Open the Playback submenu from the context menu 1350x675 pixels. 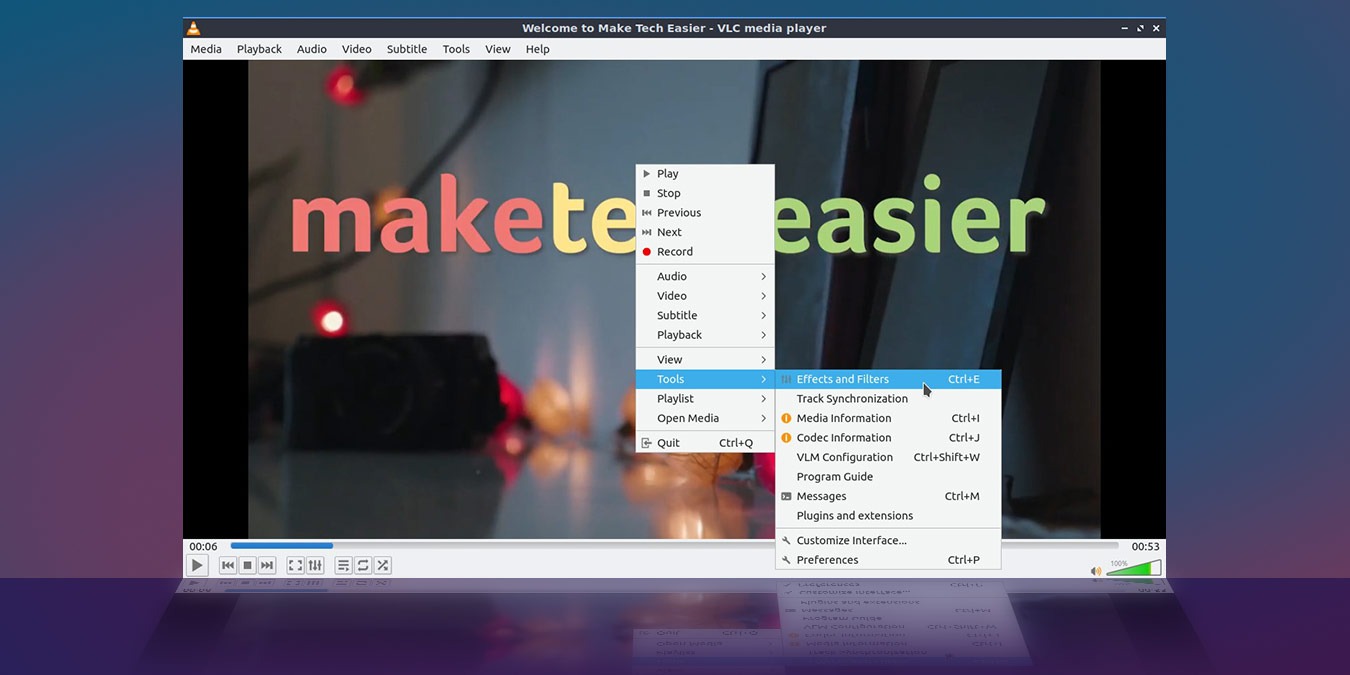click(681, 334)
